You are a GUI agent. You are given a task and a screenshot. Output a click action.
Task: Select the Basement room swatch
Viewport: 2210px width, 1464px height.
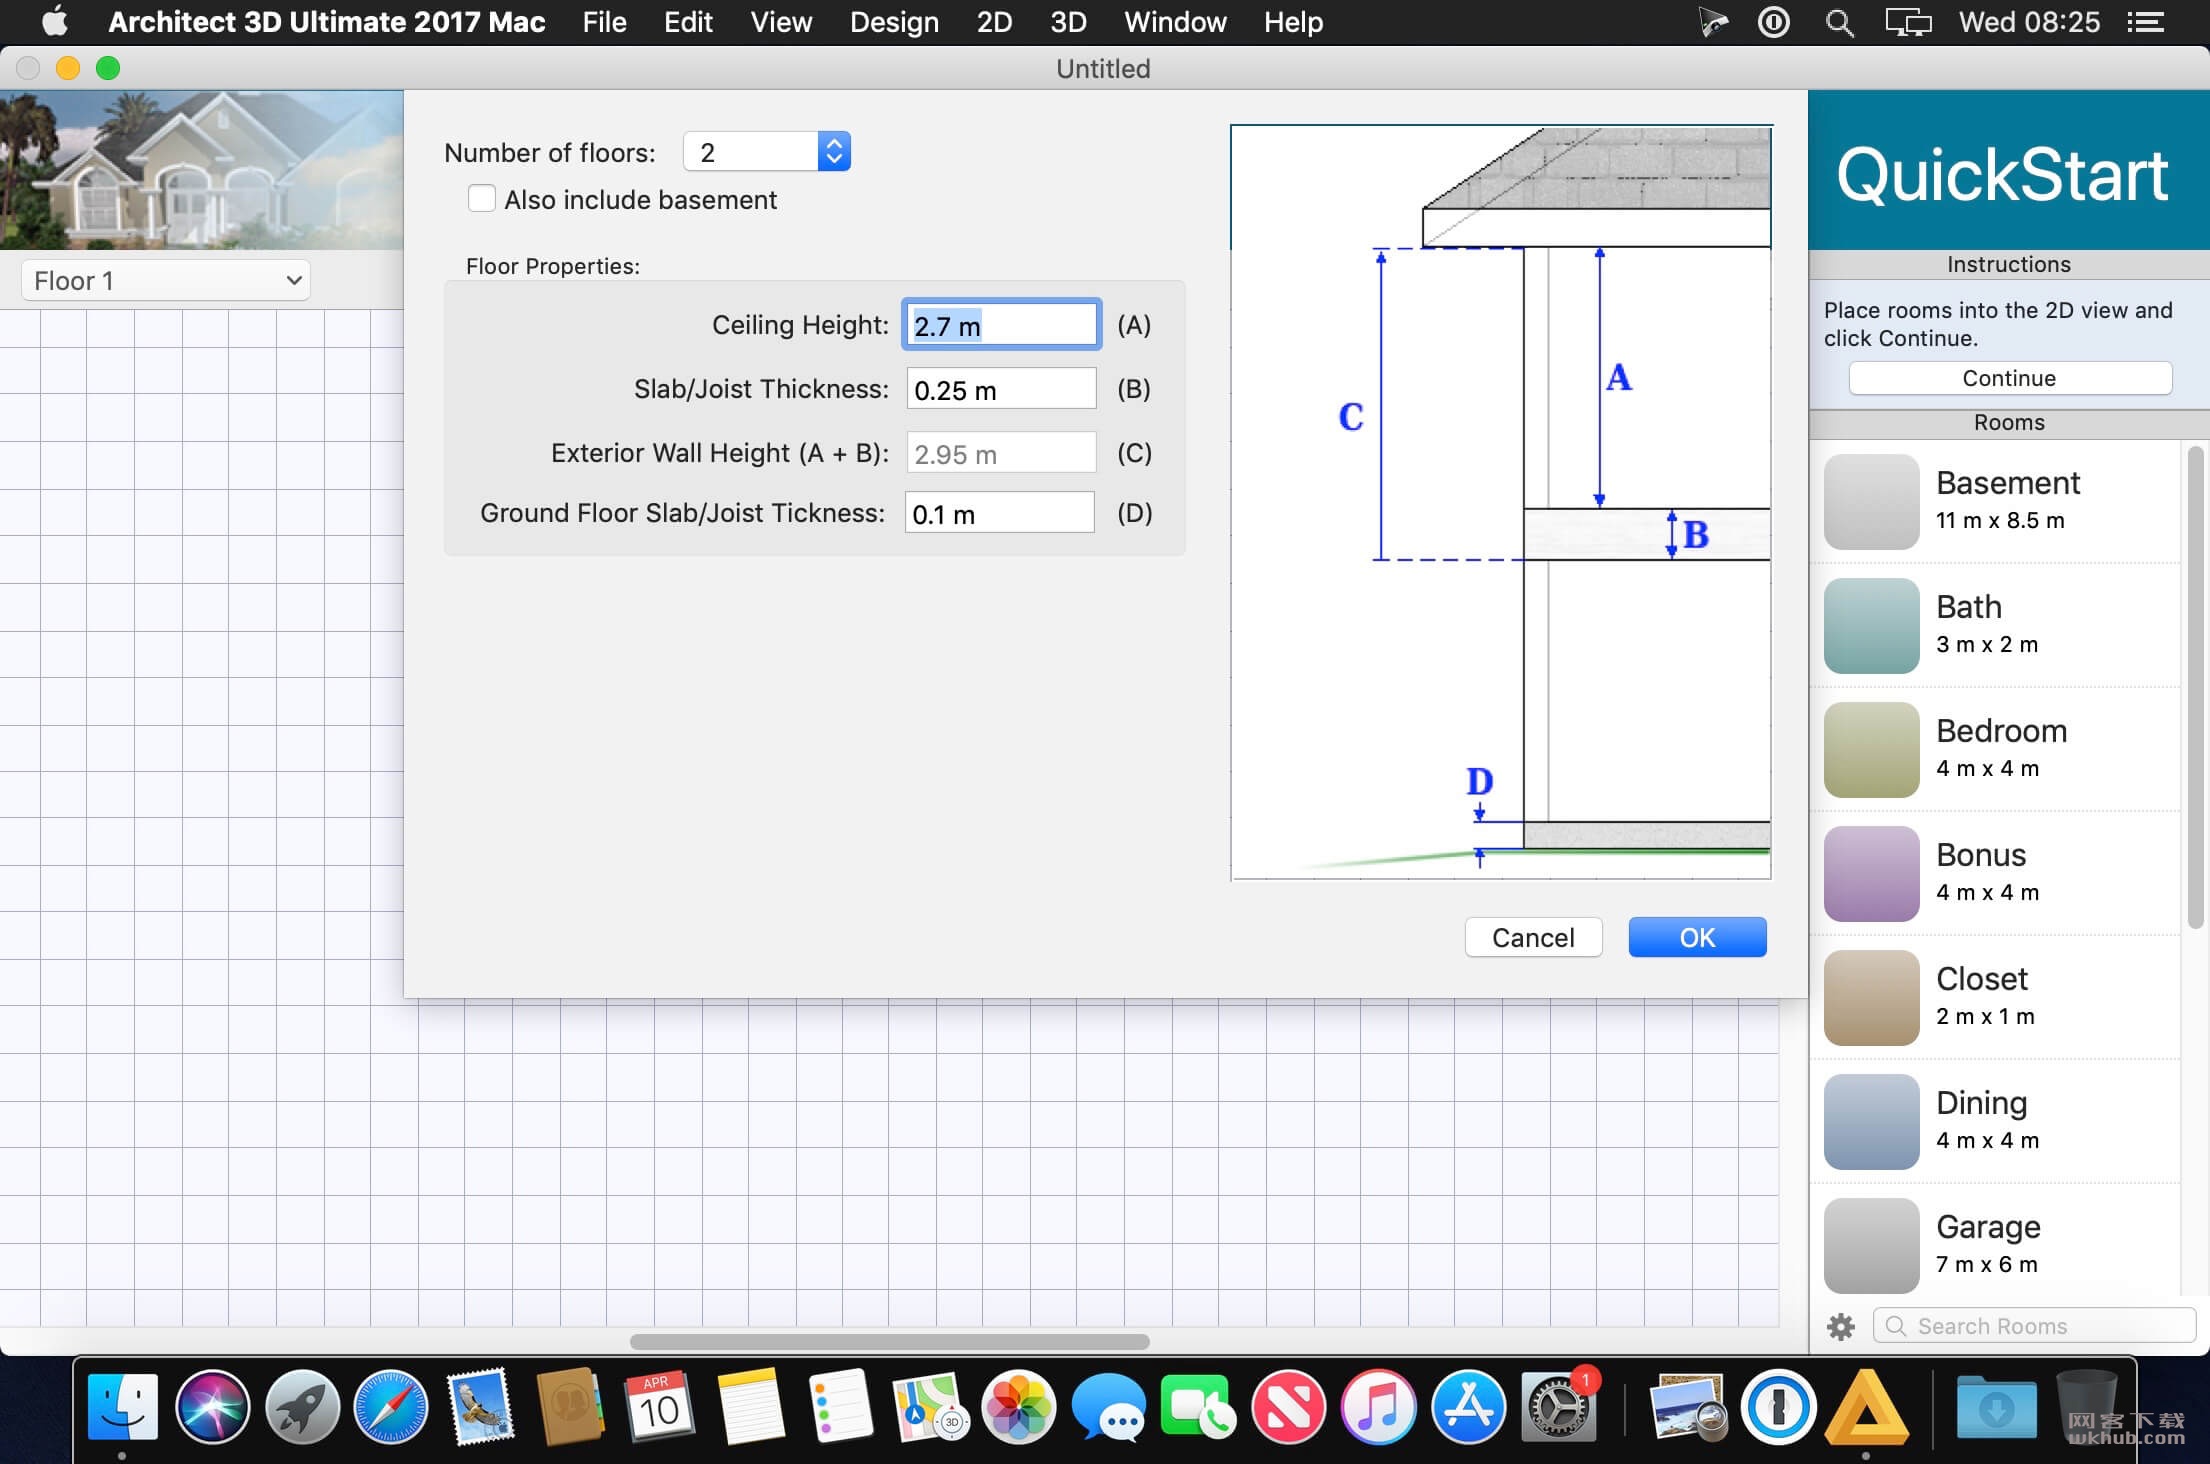point(1871,501)
